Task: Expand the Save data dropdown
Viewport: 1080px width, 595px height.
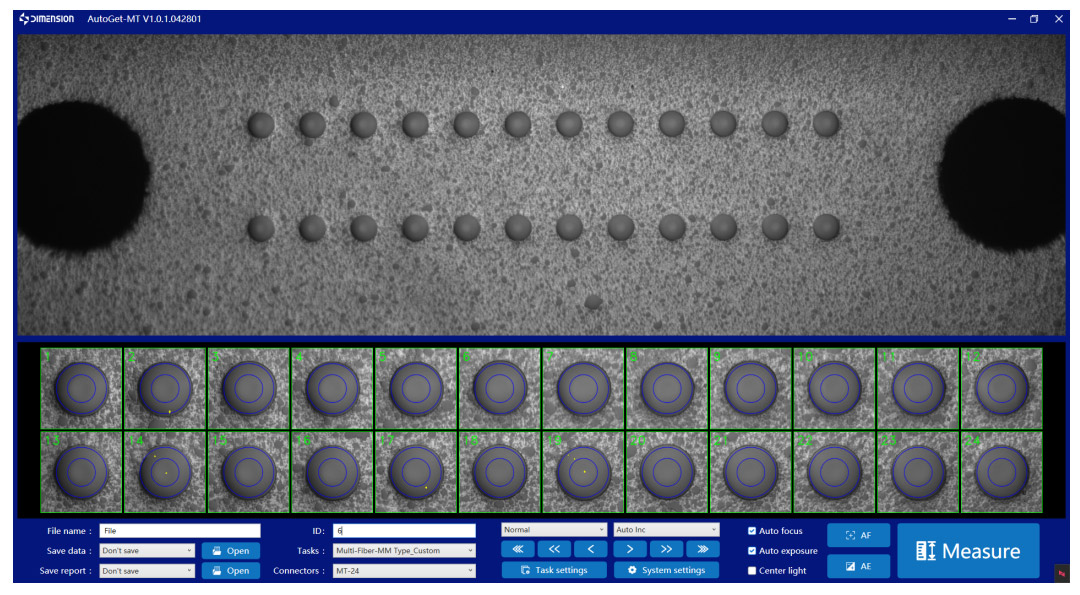Action: point(147,551)
